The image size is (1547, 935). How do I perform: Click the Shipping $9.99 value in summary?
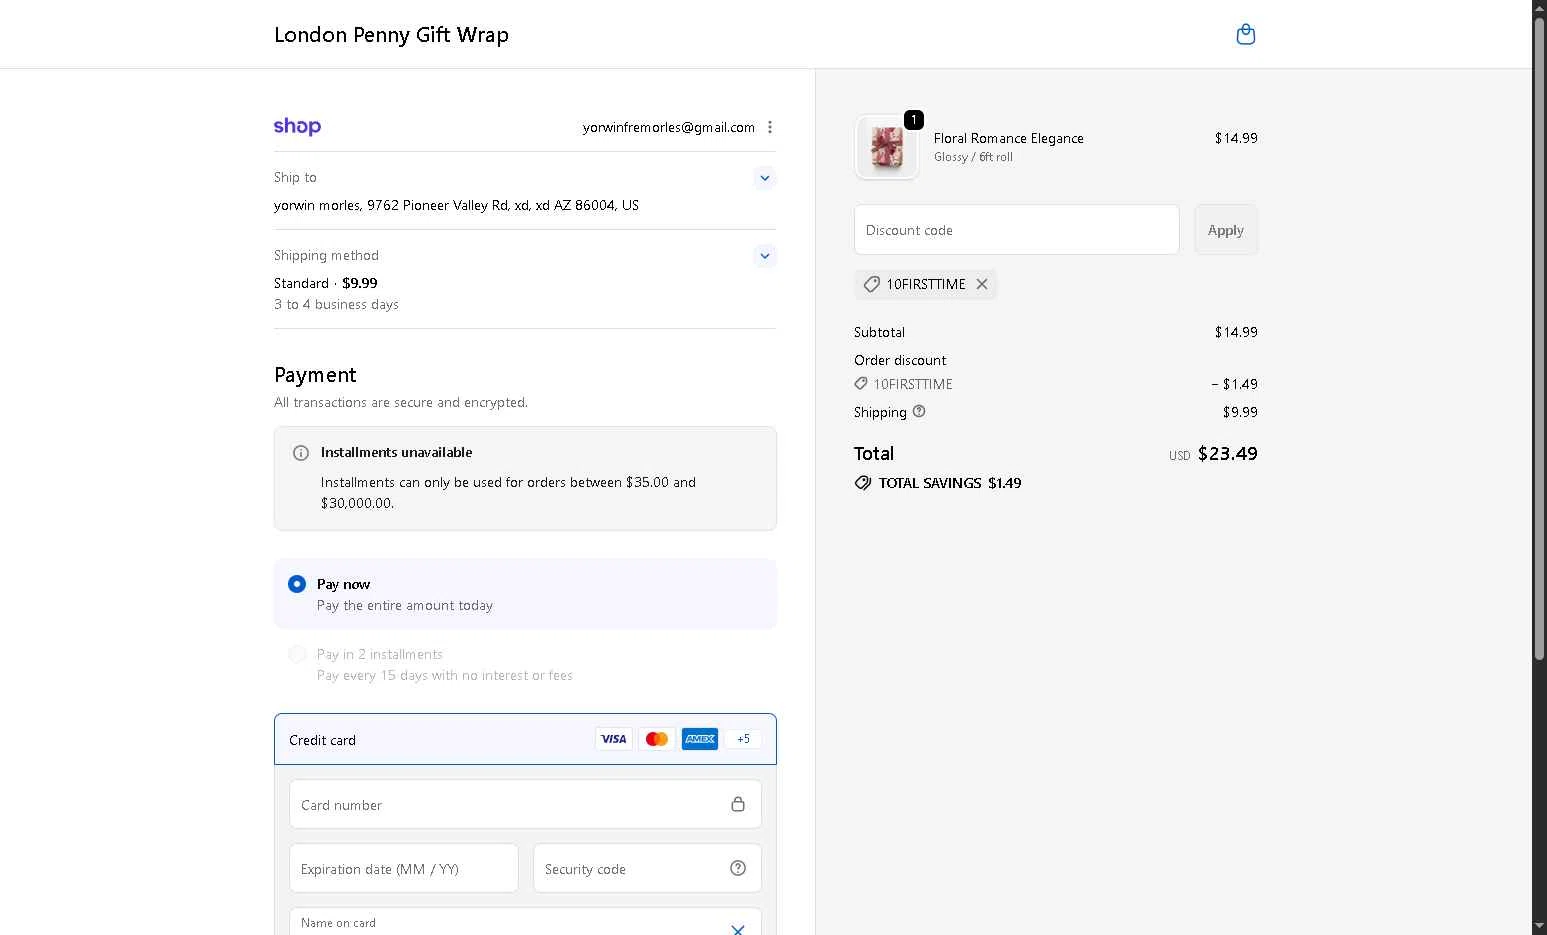coord(1240,412)
